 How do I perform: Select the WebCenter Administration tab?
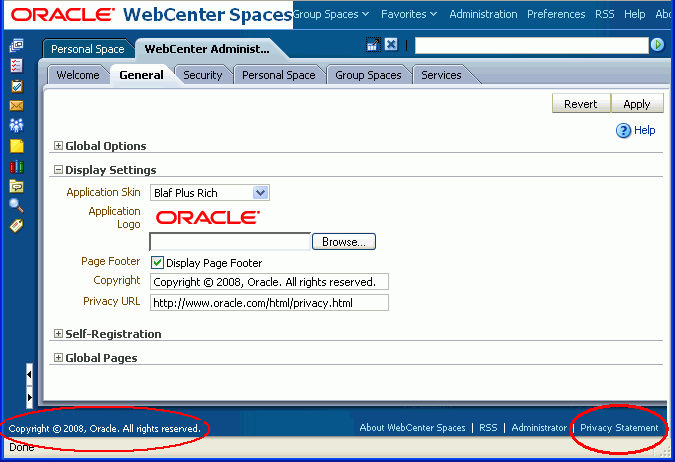point(207,49)
